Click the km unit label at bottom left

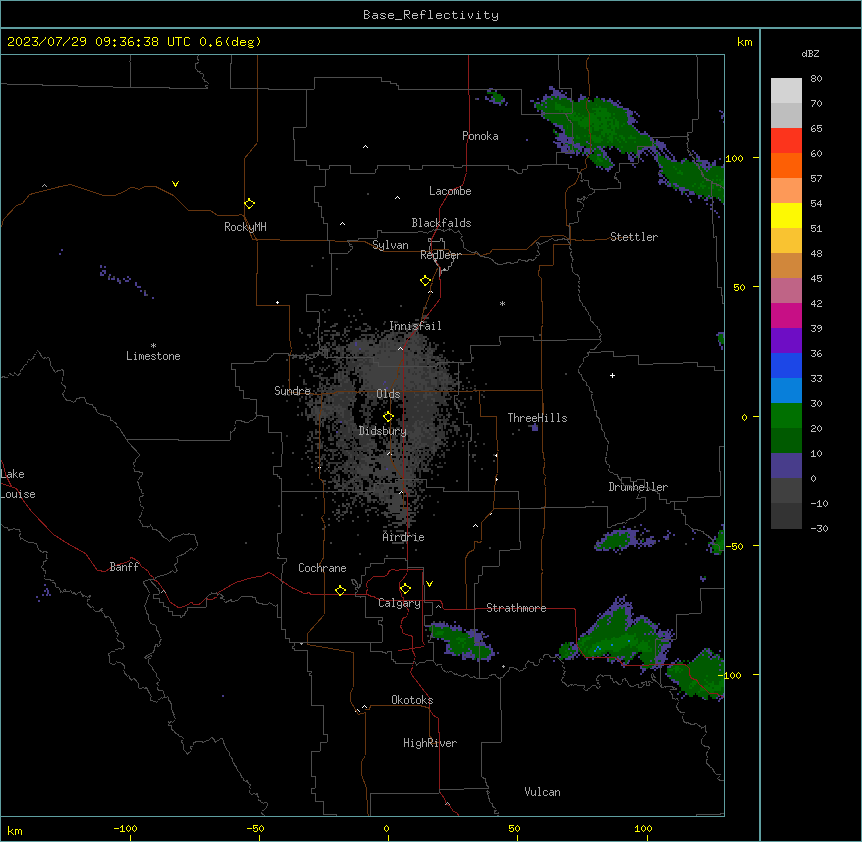coord(15,831)
